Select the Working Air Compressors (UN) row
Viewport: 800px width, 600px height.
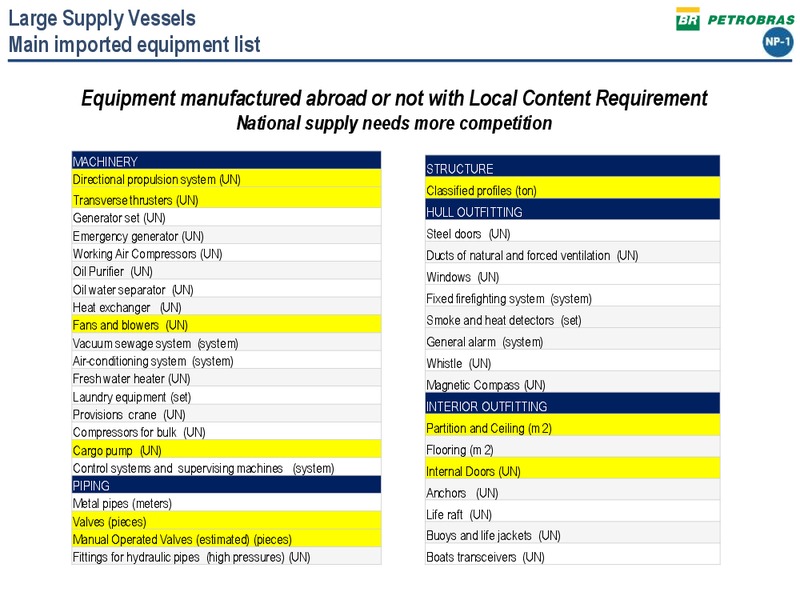[x=226, y=253]
